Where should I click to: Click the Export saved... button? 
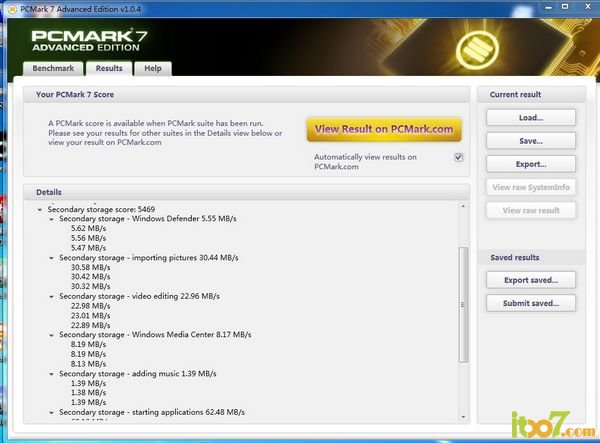(x=531, y=280)
